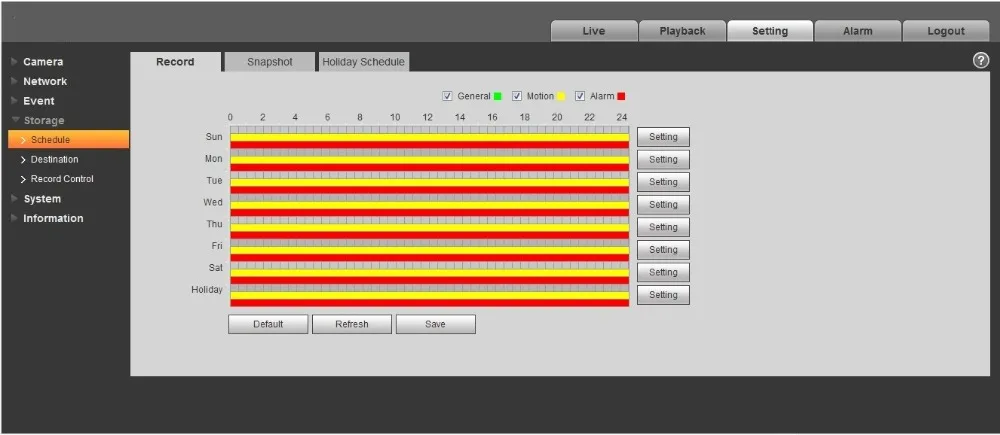Screen dimensions: 1000x435
Task: Collapse the Storage menu arrow
Action: click(x=15, y=120)
